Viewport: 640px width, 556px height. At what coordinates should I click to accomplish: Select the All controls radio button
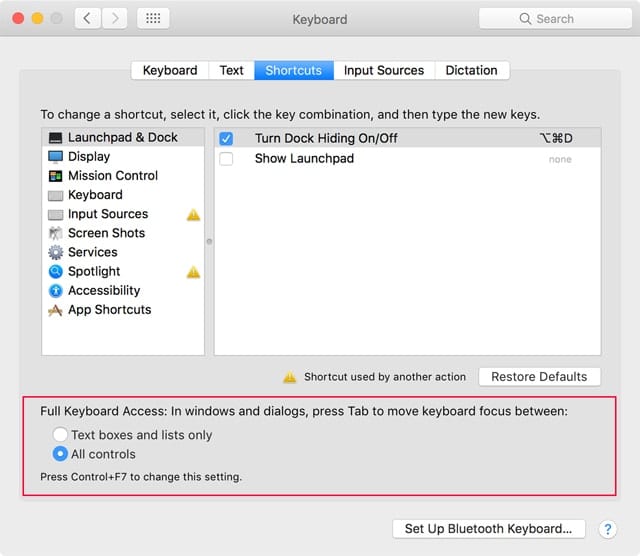61,454
